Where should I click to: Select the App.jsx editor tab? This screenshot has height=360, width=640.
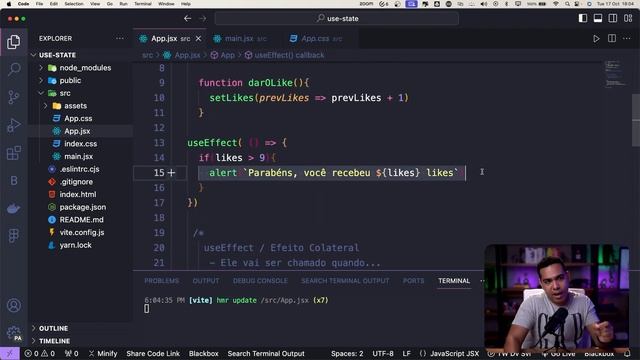pyautogui.click(x=170, y=38)
